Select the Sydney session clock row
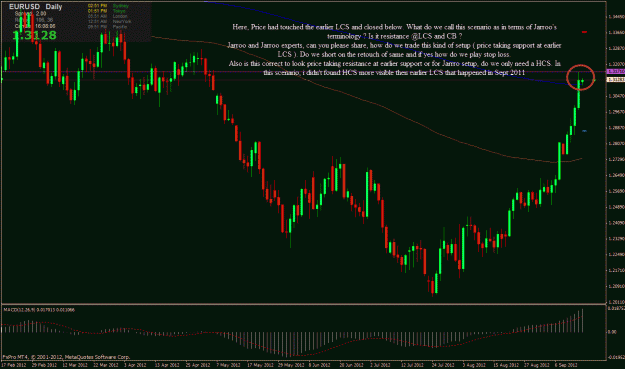Image resolution: width=625 pixels, height=369 pixels. click(108, 6)
